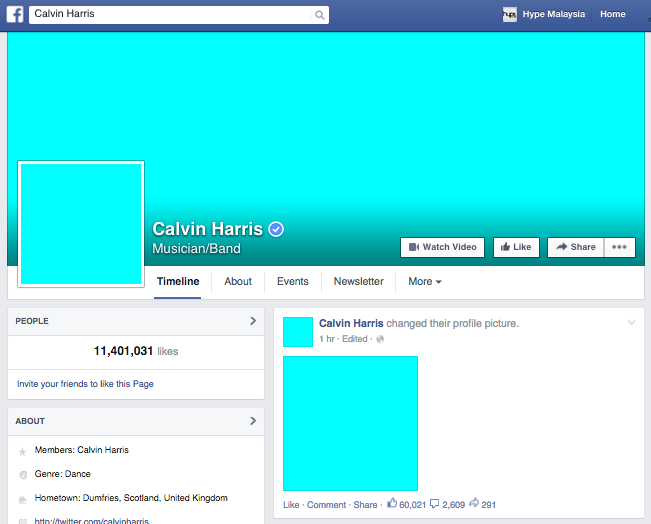Screen dimensions: 651x524
Task: Open the post options dropdown arrow
Action: [x=631, y=323]
